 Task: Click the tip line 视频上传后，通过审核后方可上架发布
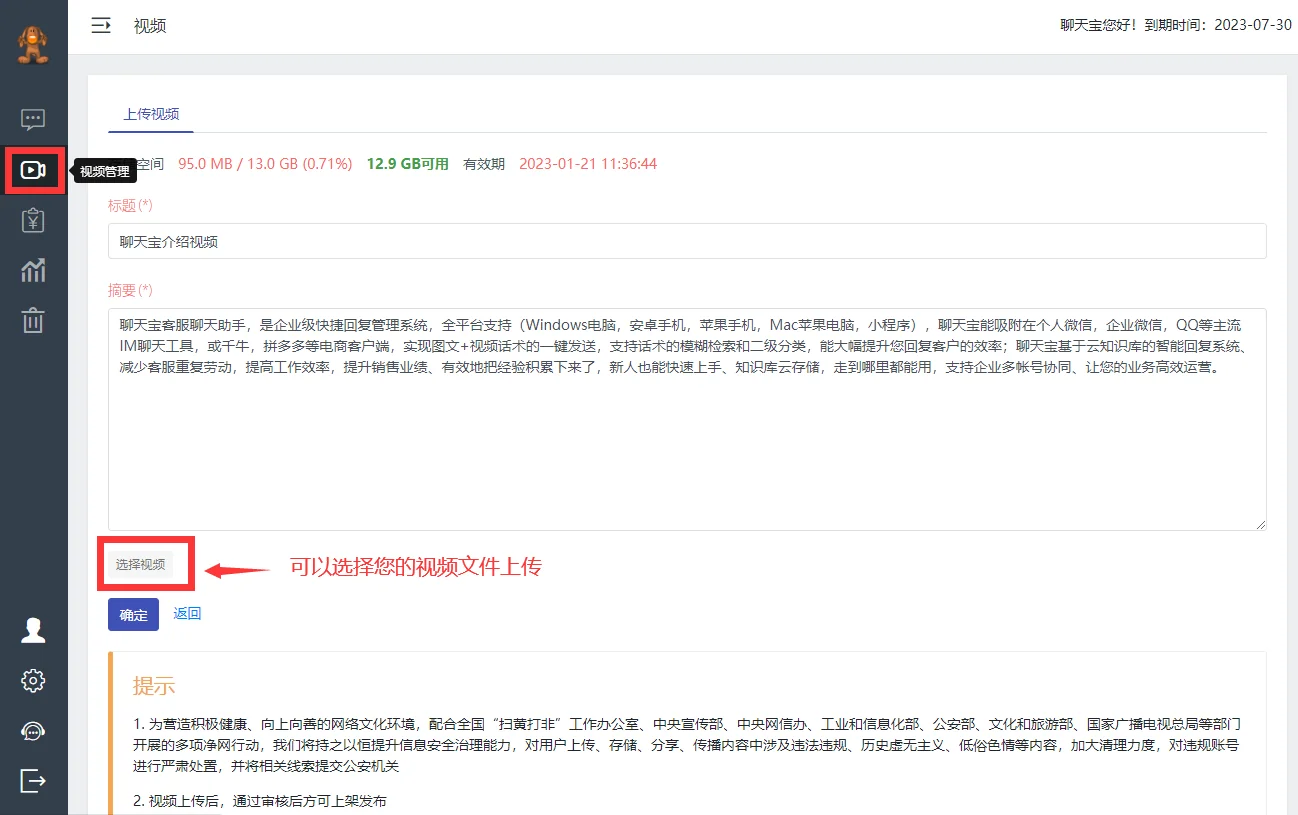pos(260,801)
